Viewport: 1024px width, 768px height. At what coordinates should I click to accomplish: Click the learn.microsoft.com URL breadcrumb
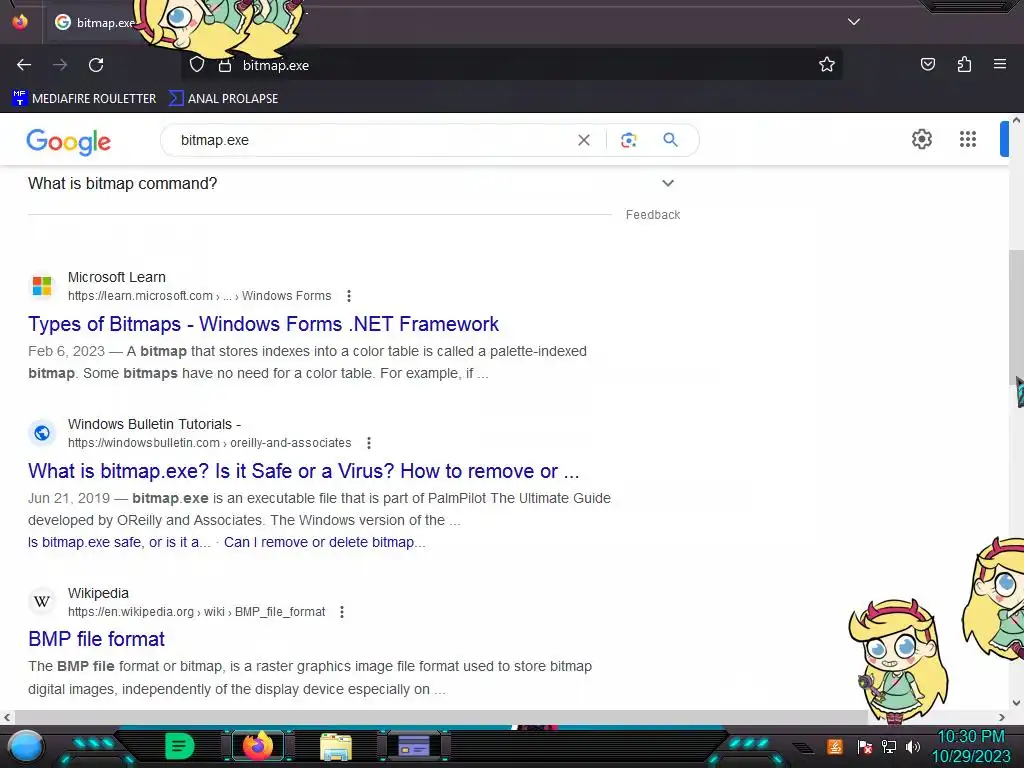[x=199, y=296]
